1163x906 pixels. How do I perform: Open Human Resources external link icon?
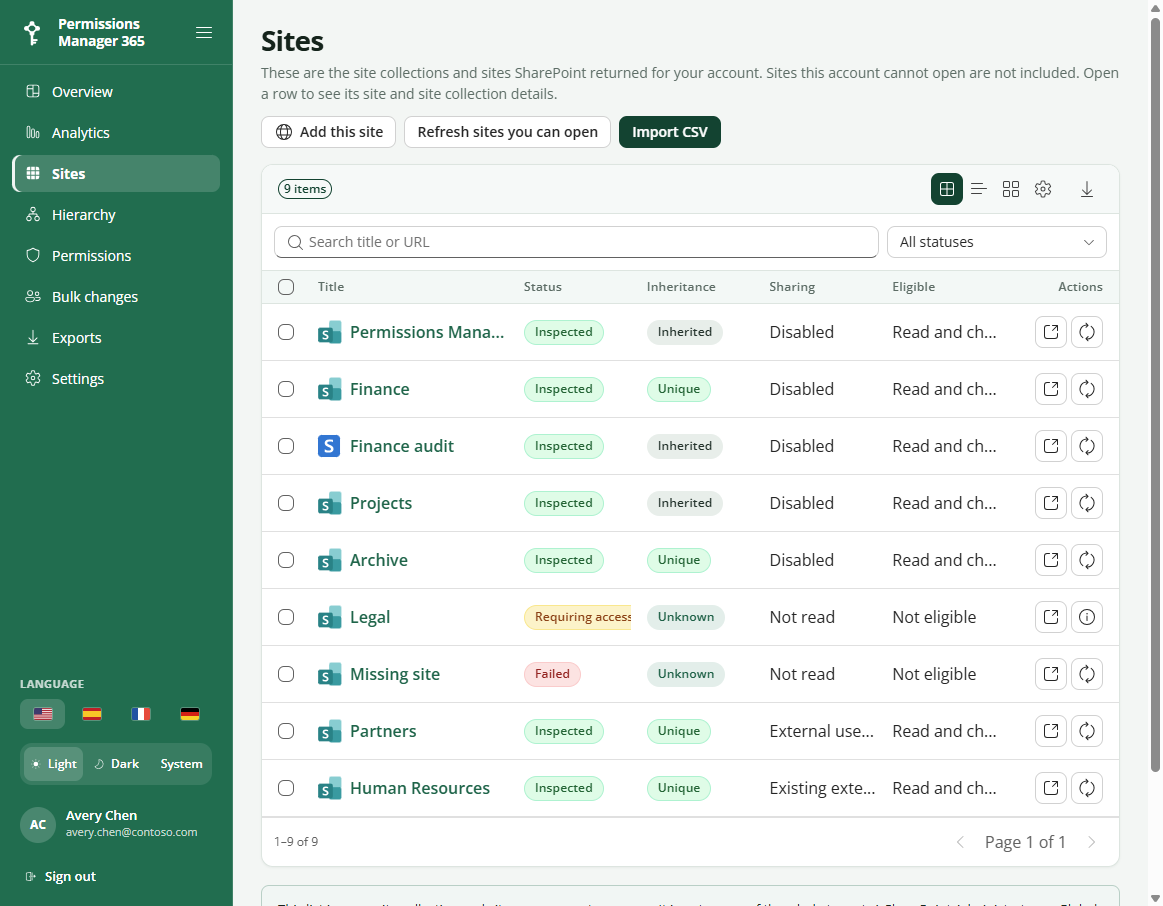point(1050,788)
